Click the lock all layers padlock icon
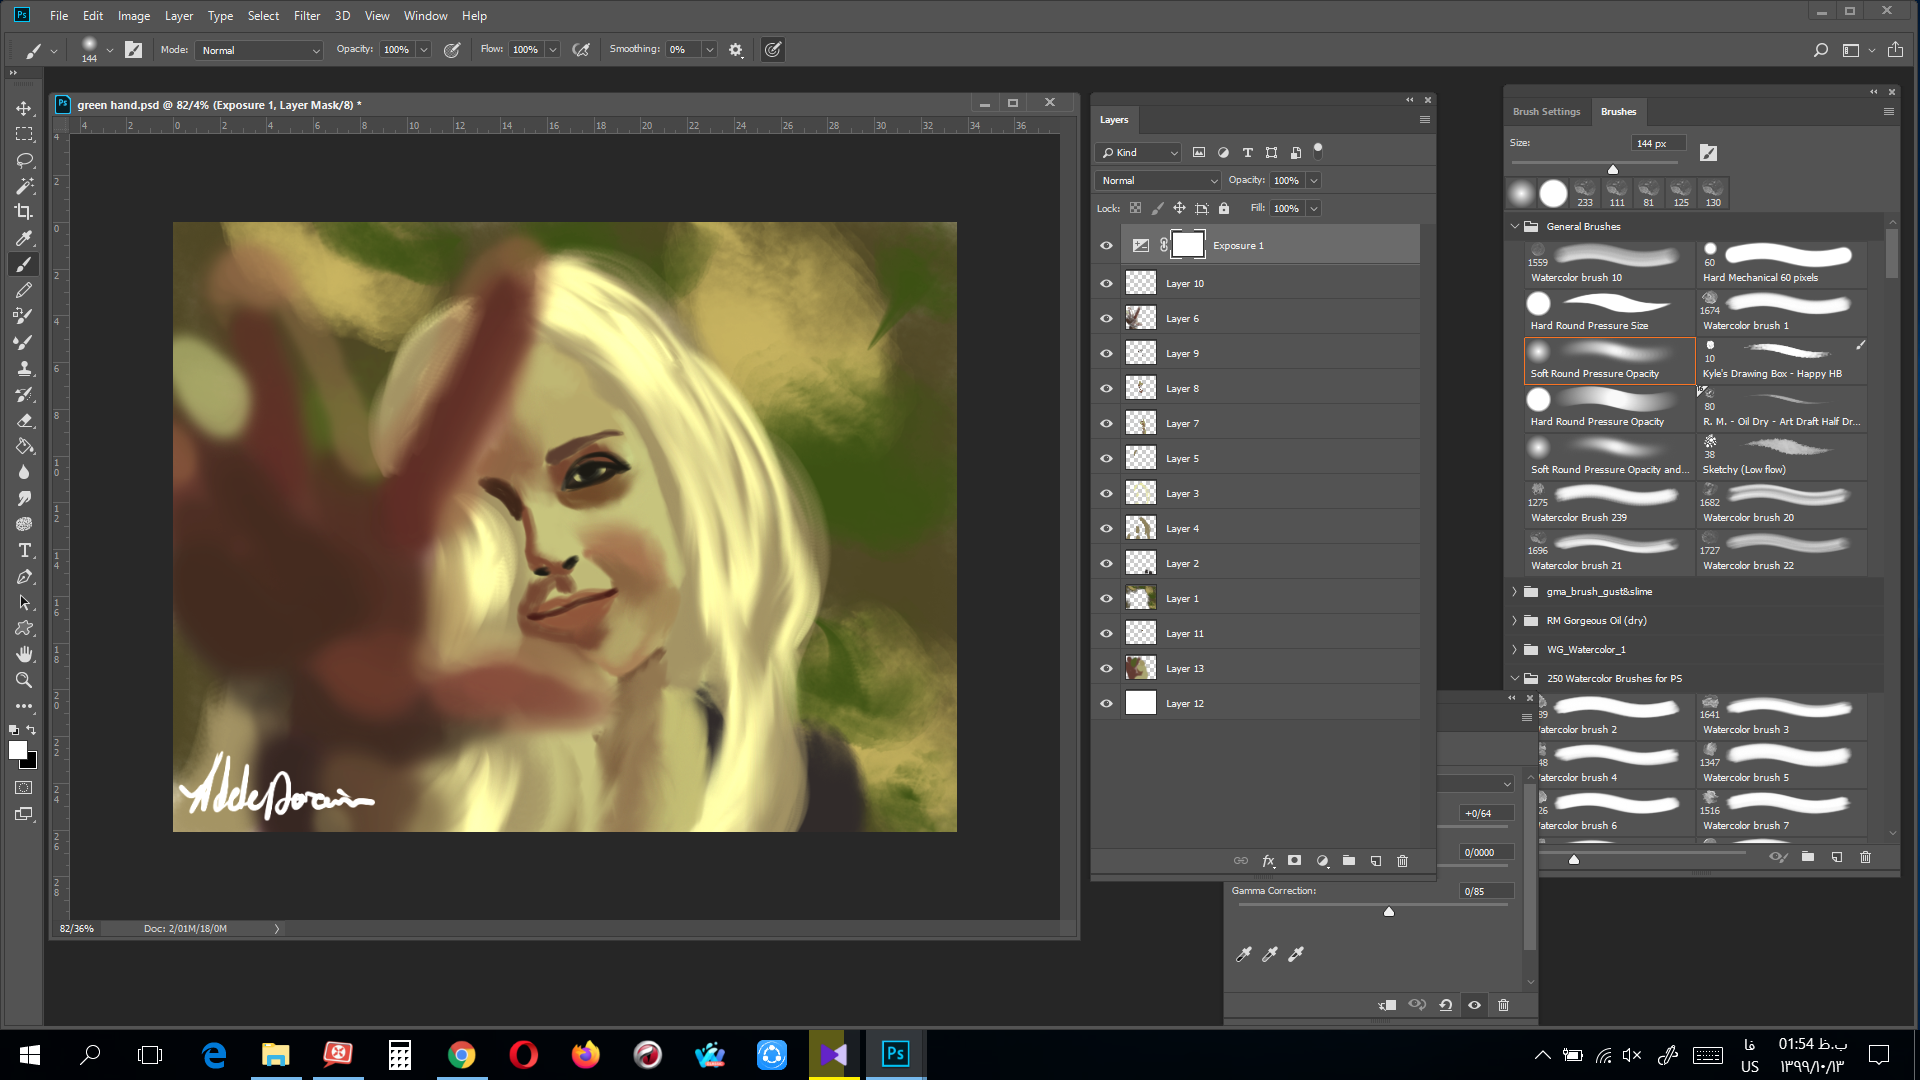This screenshot has height=1080, width=1920. click(1224, 209)
